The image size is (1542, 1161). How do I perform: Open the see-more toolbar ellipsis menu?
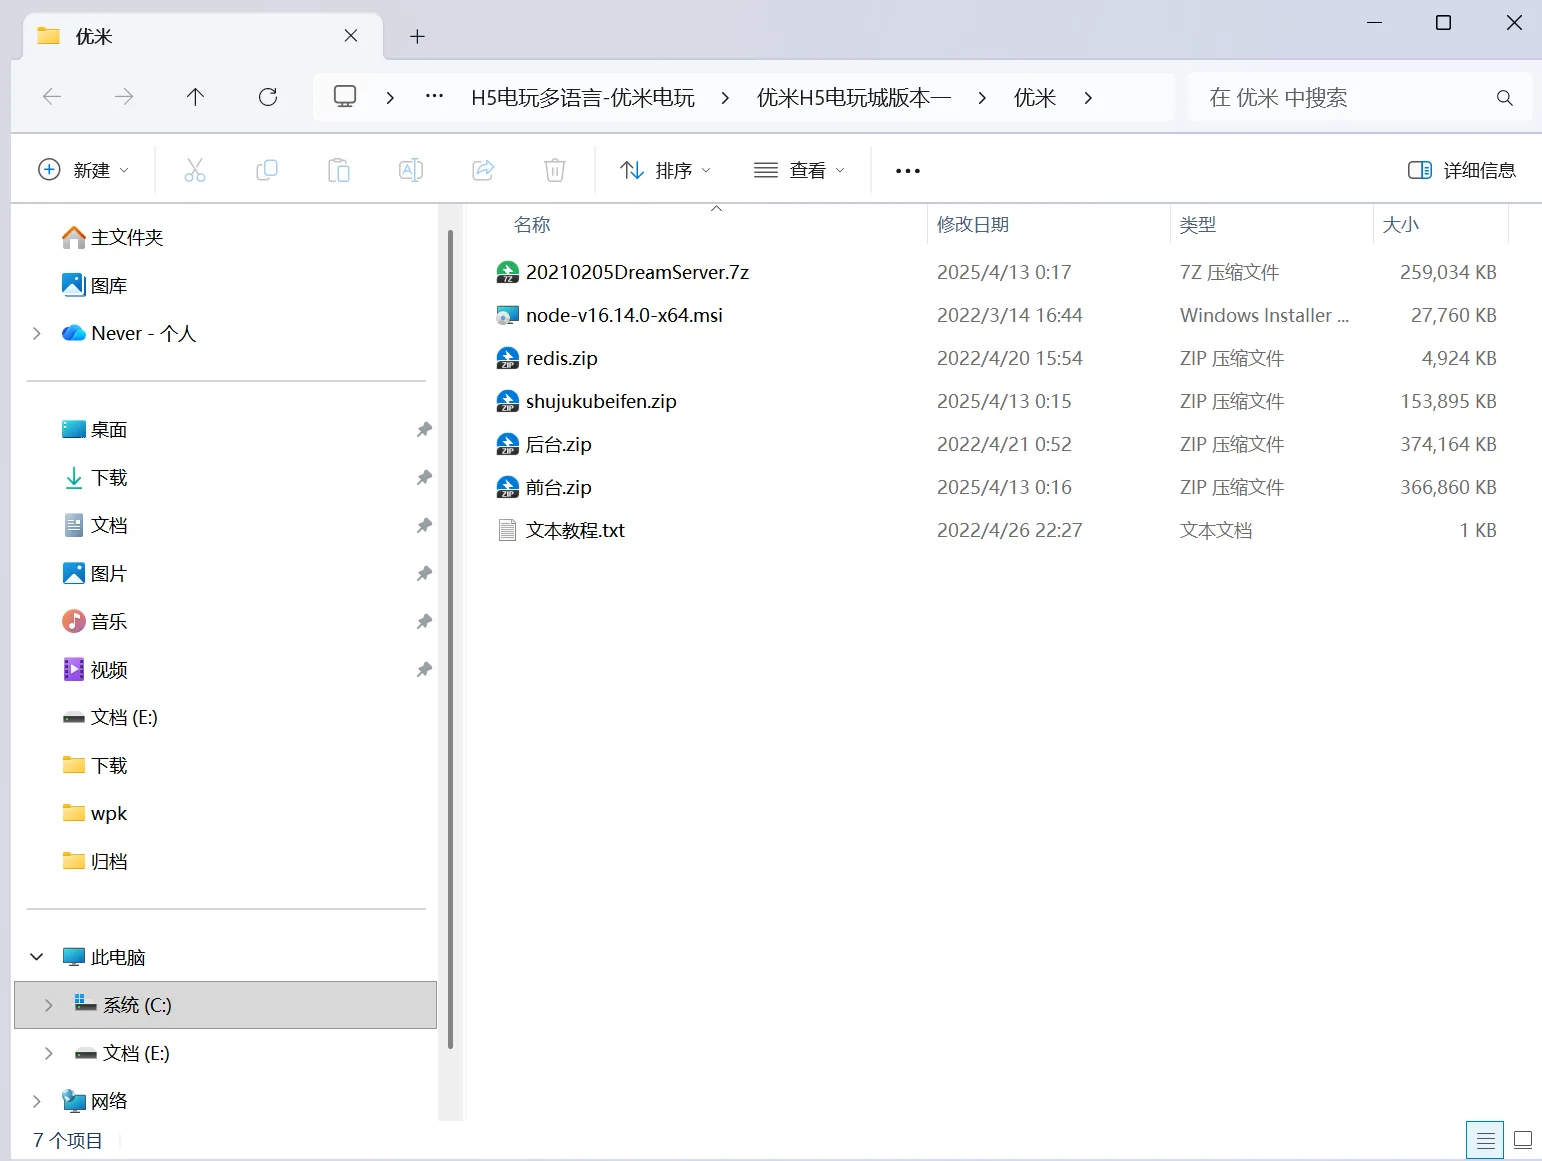[908, 171]
